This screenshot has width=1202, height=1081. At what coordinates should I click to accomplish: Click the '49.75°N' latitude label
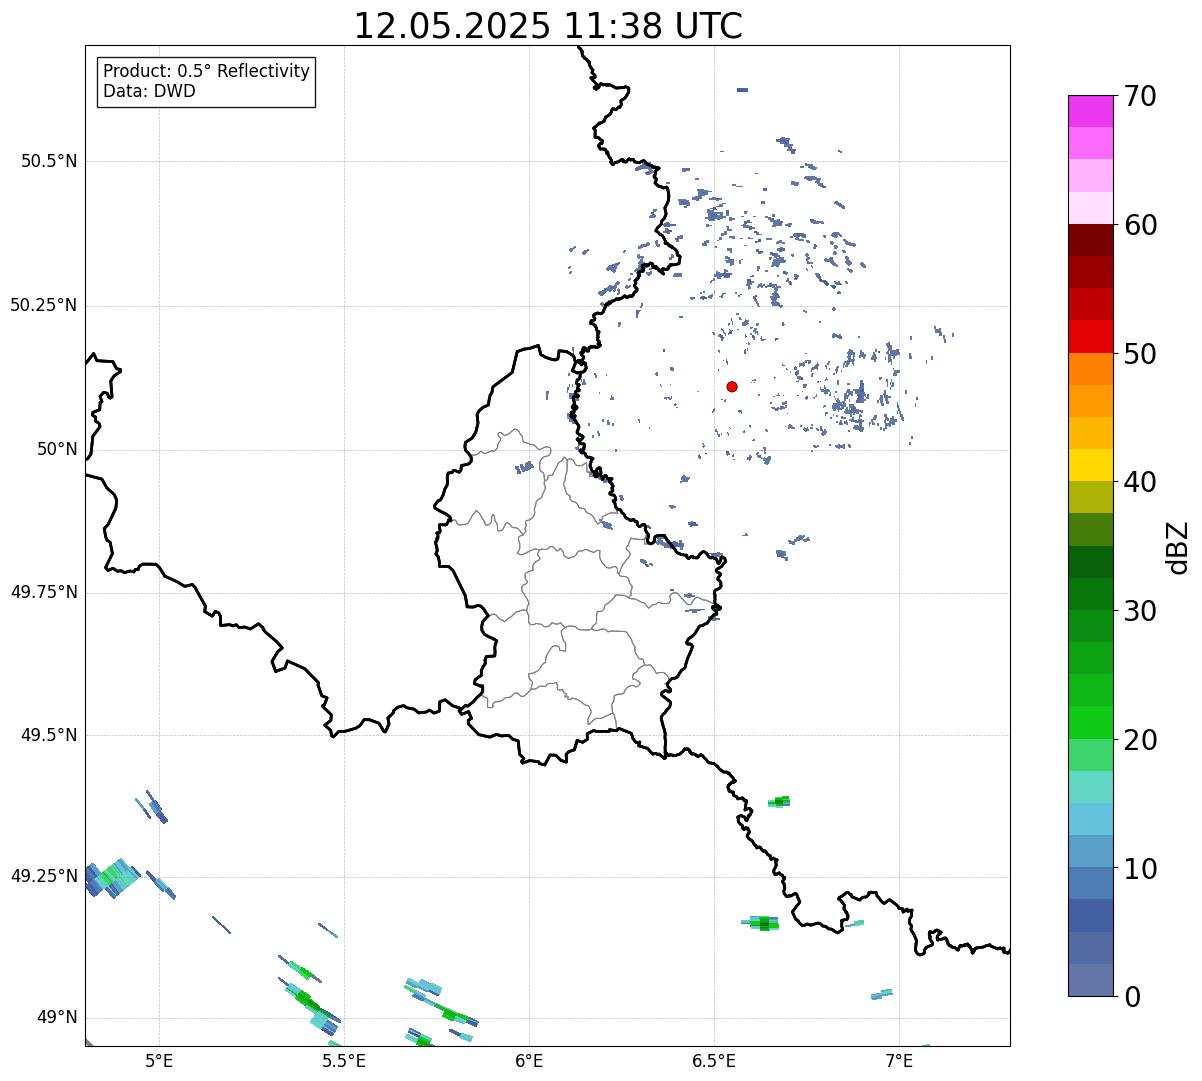point(44,592)
